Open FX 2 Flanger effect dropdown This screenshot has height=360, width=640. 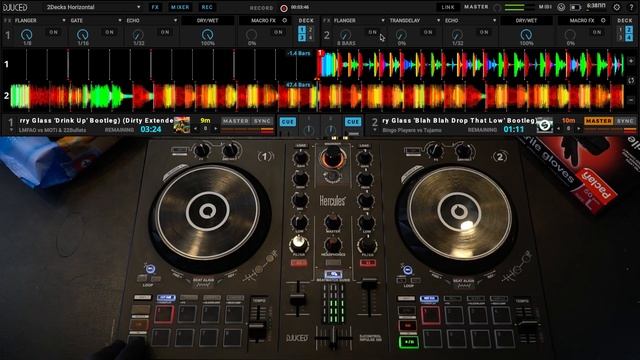(359, 20)
